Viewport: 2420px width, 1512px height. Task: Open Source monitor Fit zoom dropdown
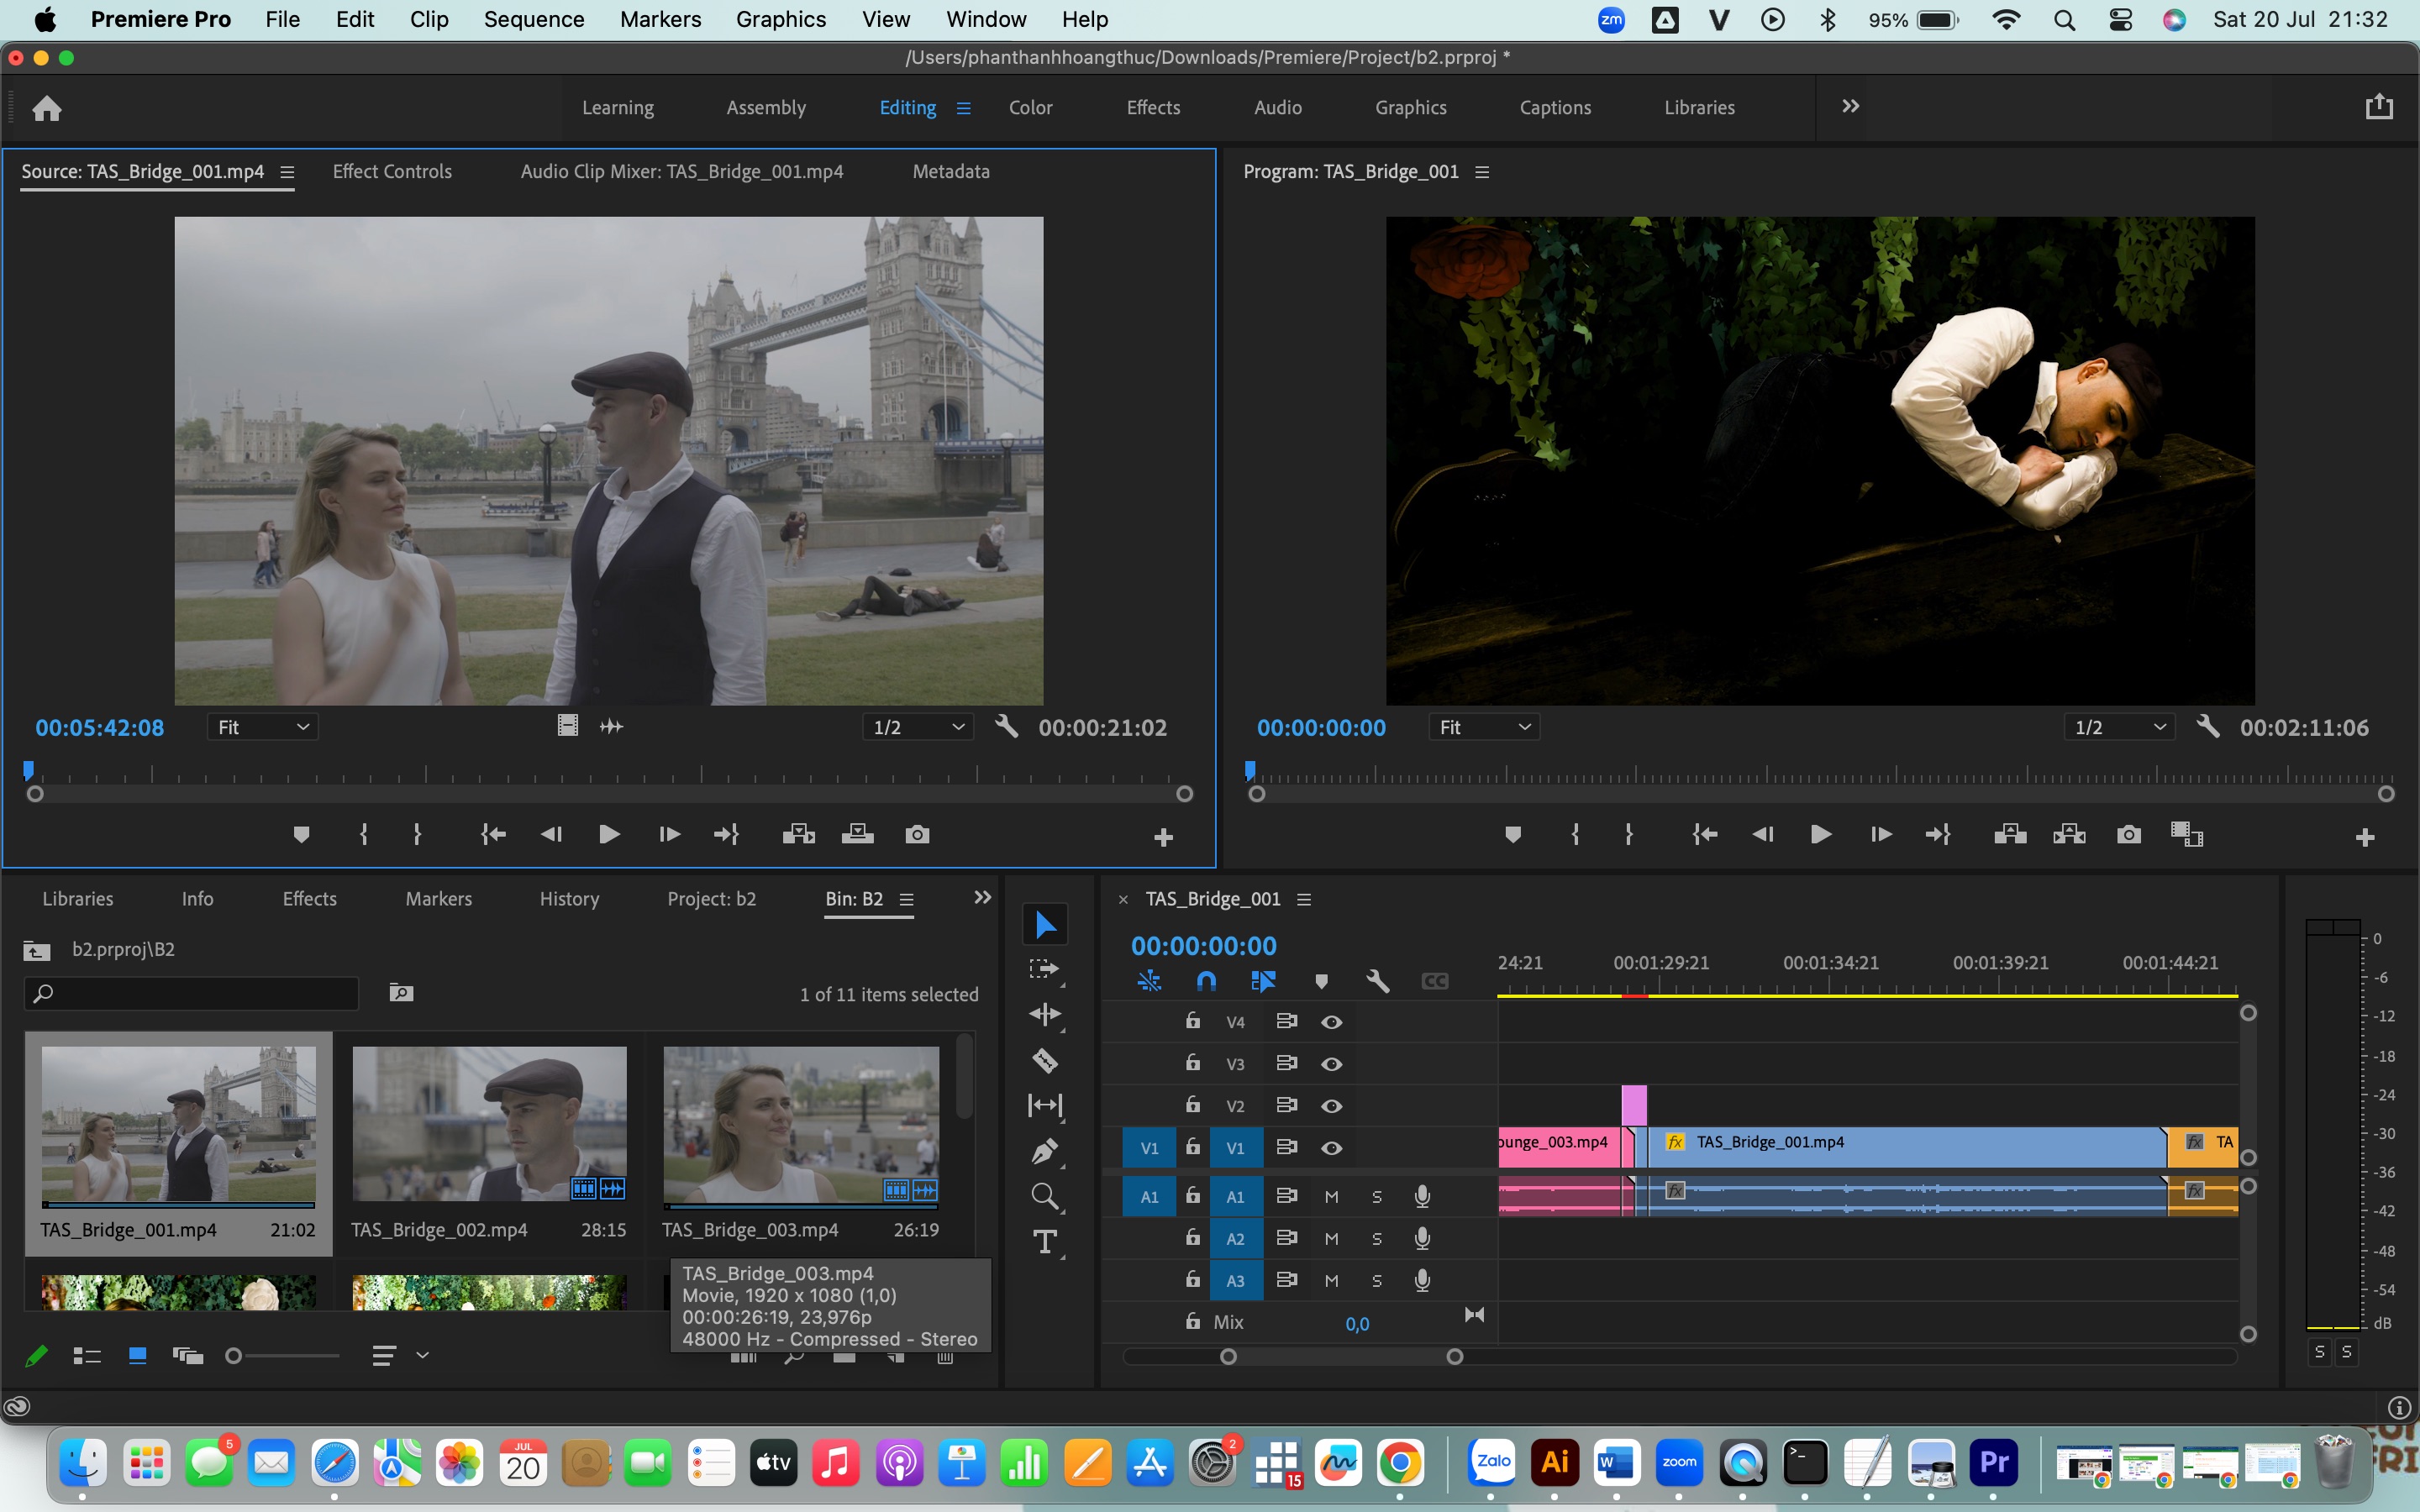coord(263,727)
